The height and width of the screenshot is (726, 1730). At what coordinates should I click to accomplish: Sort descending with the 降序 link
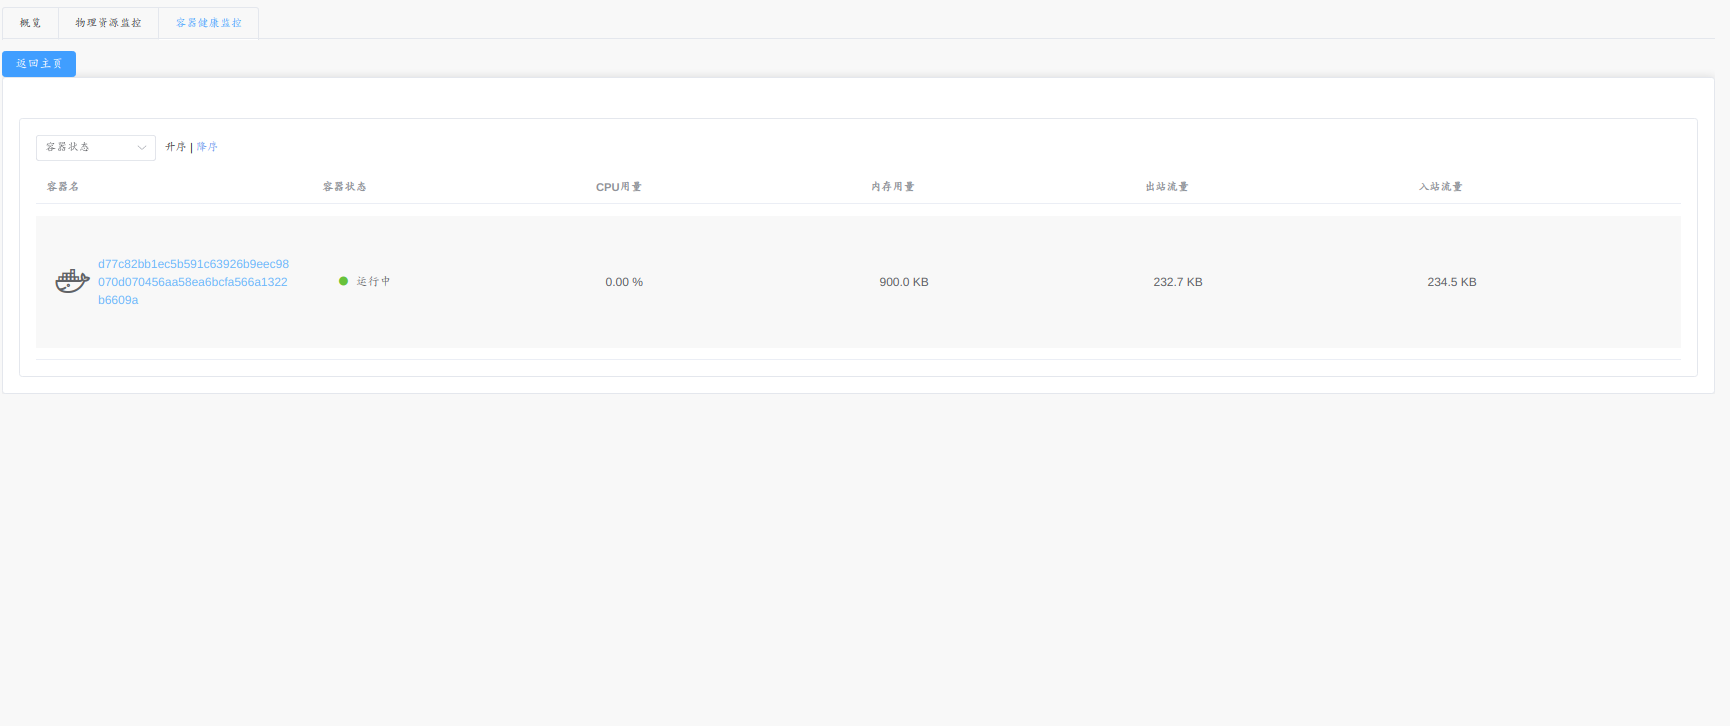pyautogui.click(x=207, y=147)
